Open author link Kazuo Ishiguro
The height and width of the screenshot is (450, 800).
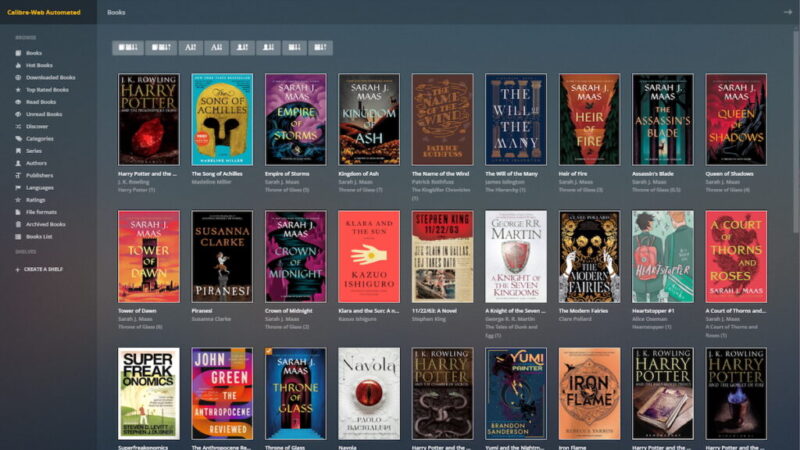coord(357,319)
